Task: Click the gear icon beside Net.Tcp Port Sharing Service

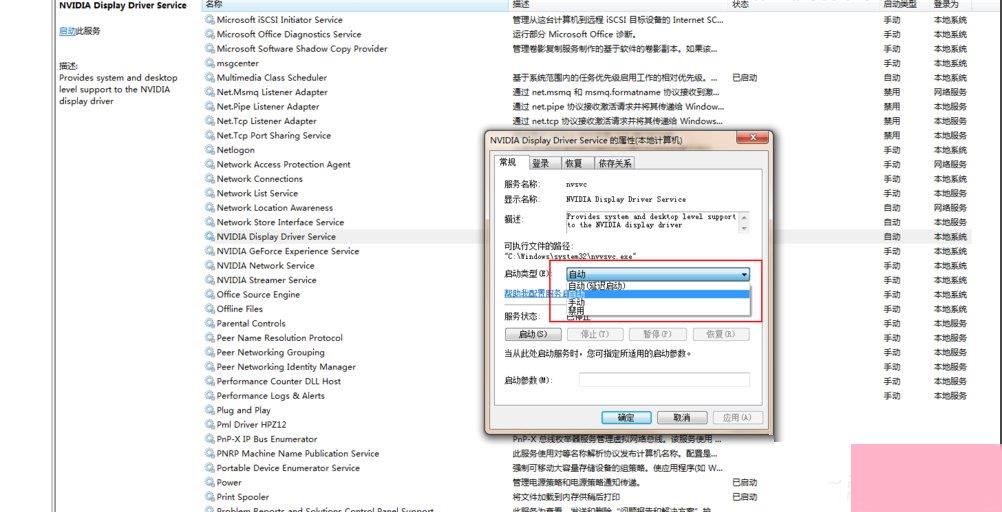Action: pos(210,136)
